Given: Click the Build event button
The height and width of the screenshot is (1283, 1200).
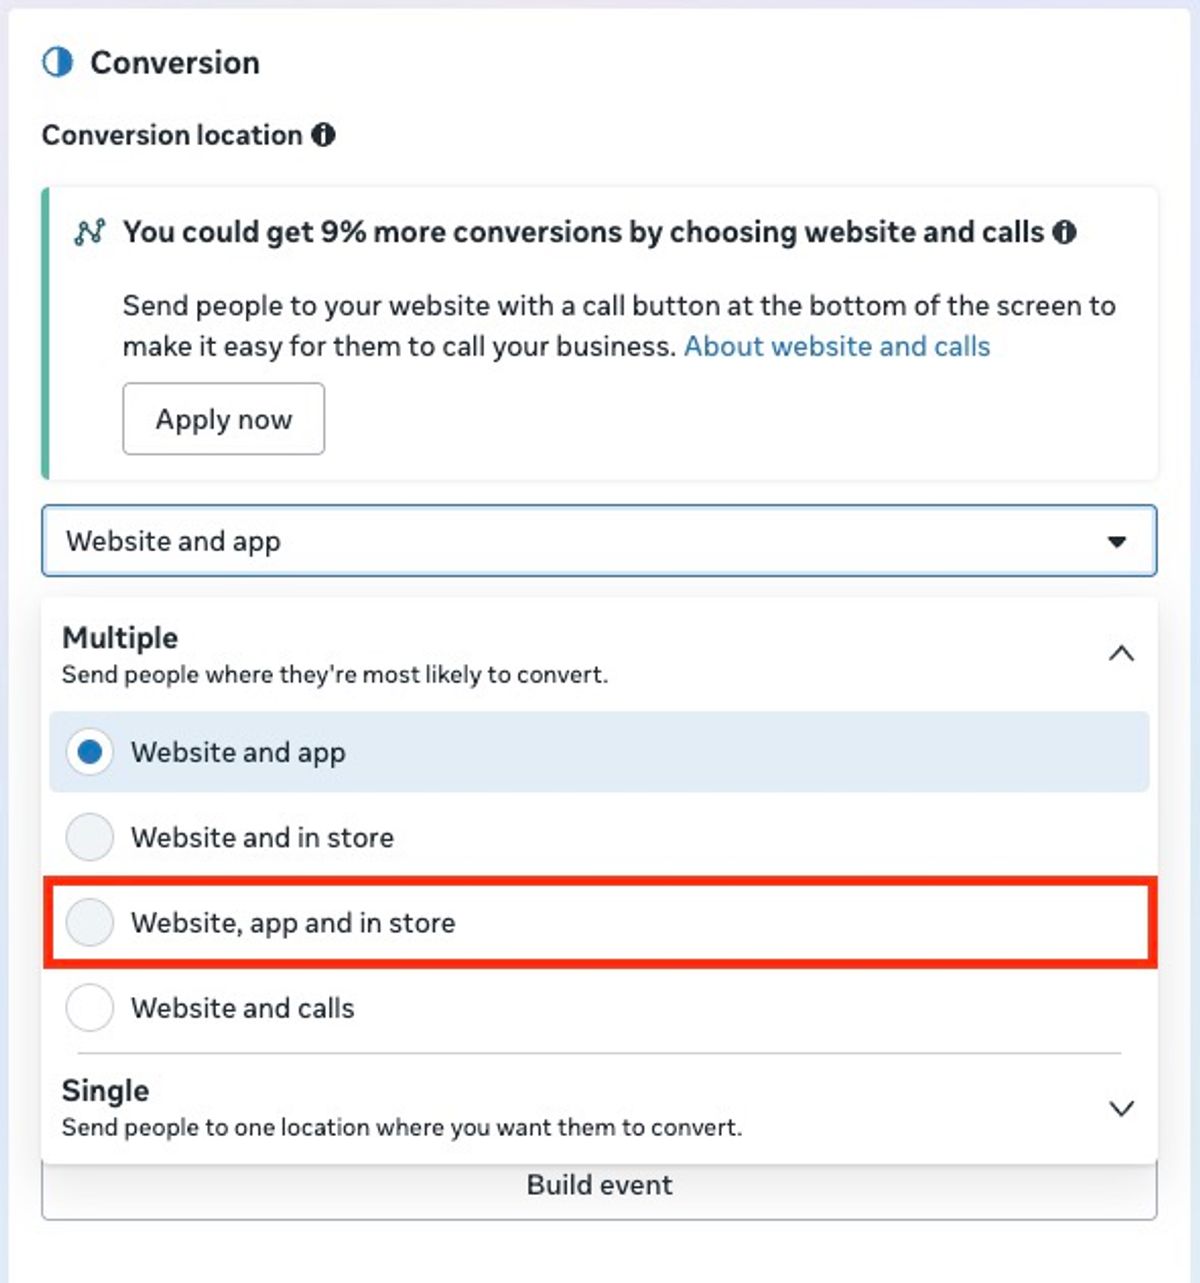Looking at the screenshot, I should (x=599, y=1190).
